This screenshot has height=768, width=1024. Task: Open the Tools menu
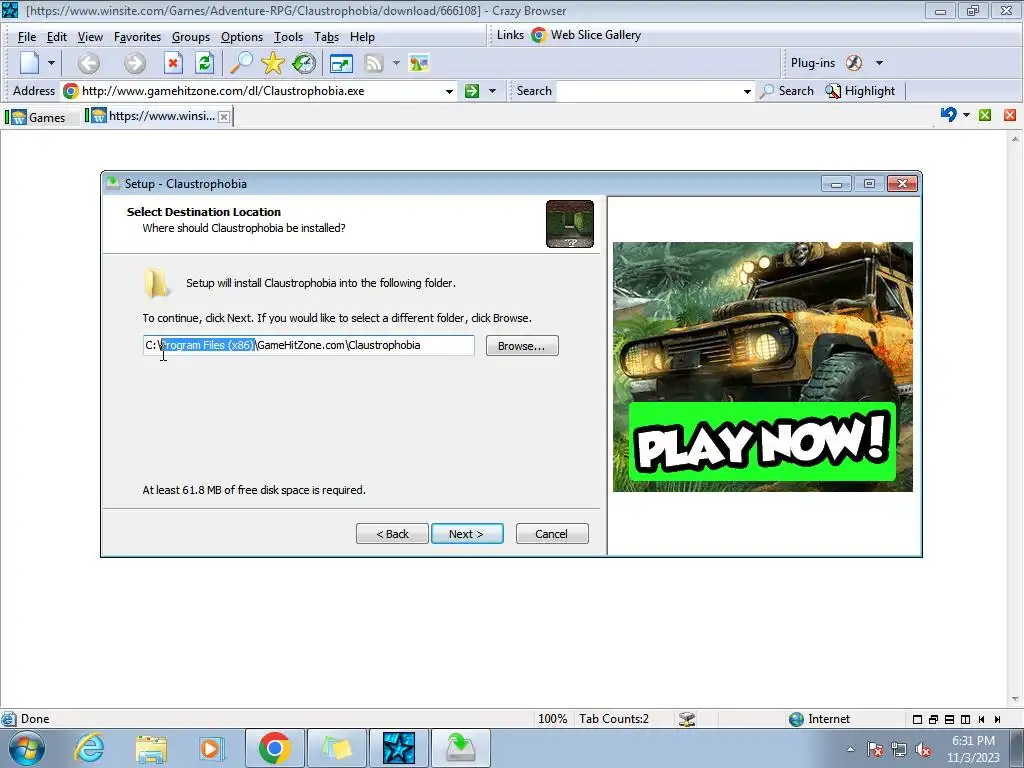coord(288,37)
